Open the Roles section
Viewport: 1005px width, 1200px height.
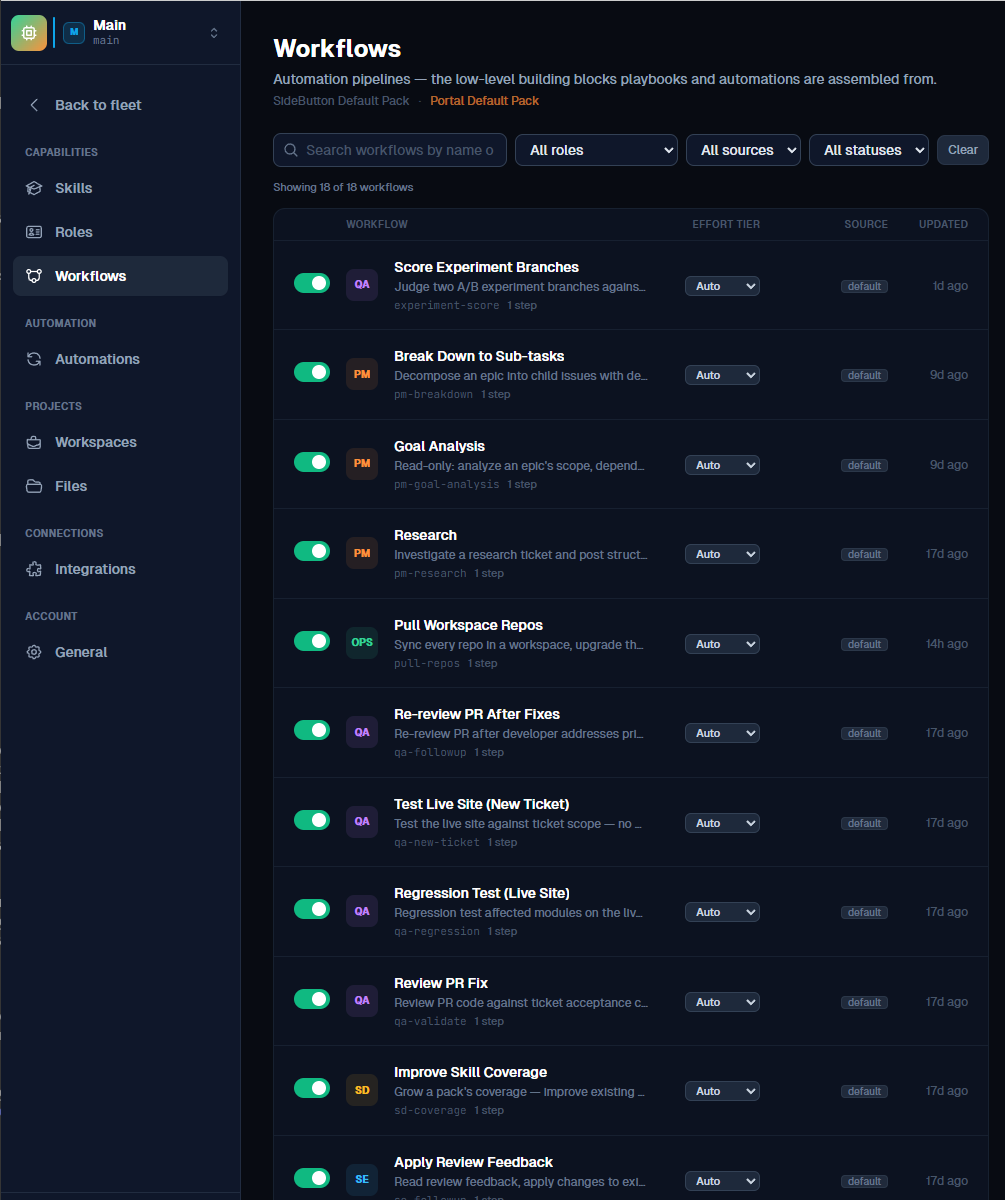120,232
